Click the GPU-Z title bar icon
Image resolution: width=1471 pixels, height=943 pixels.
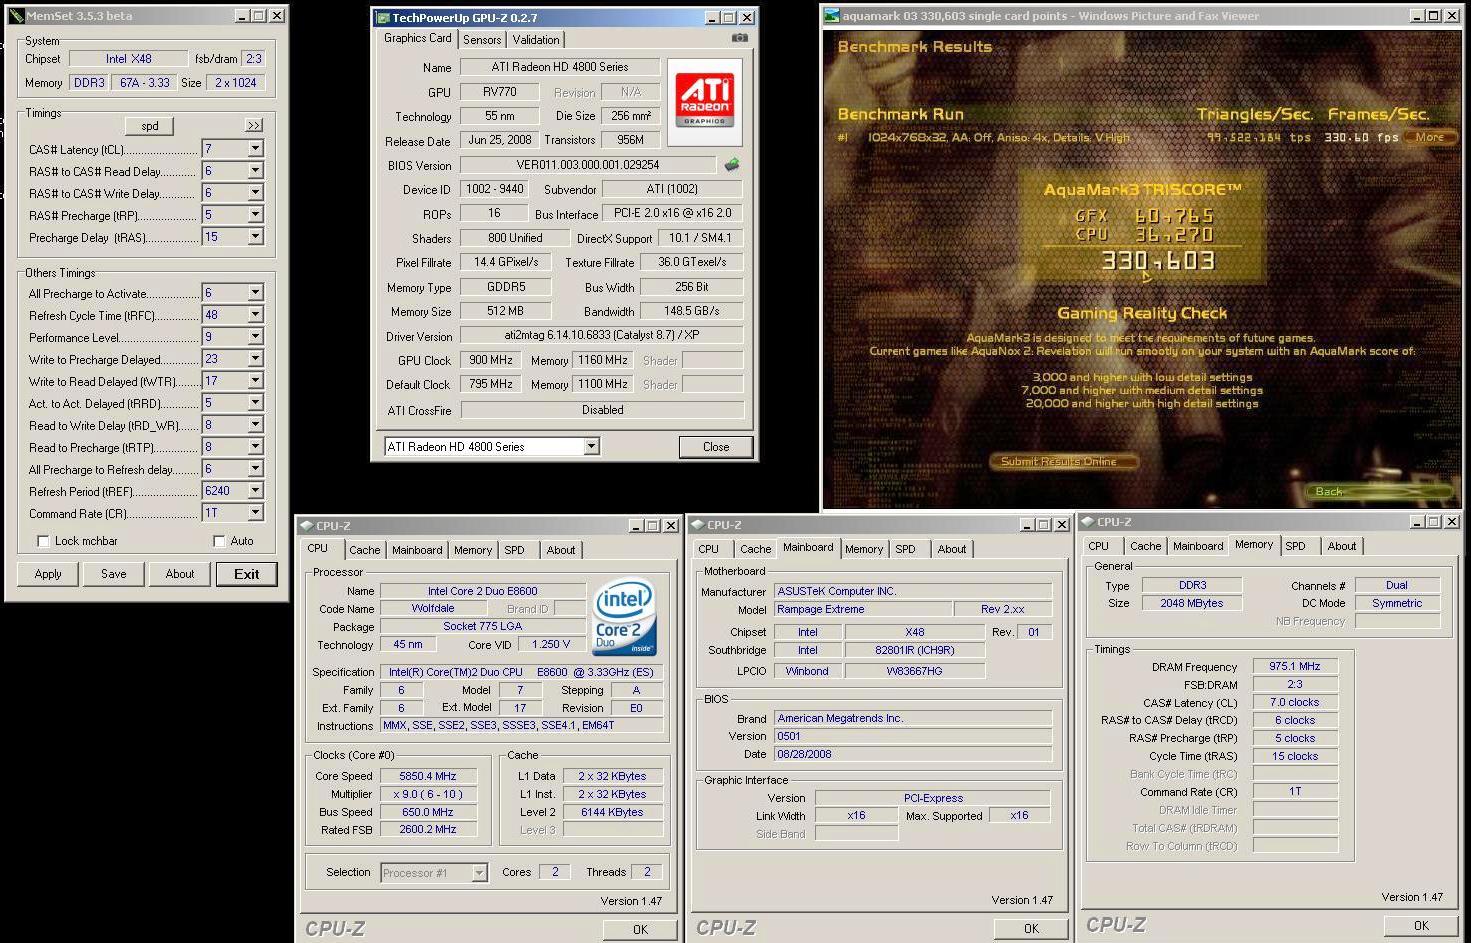tap(381, 18)
